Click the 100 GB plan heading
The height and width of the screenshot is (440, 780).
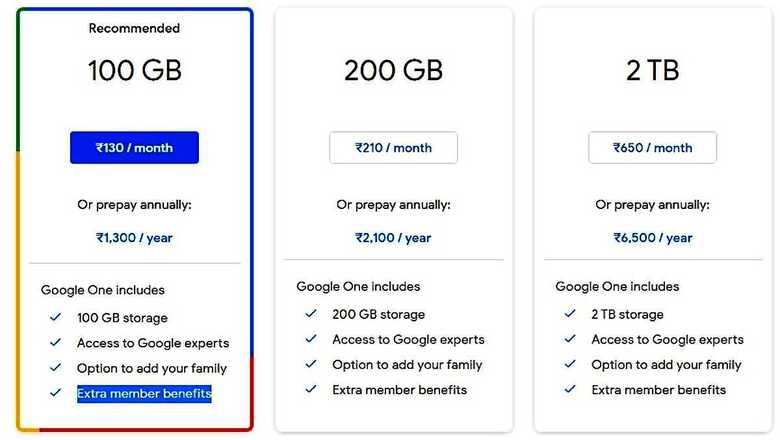point(134,71)
